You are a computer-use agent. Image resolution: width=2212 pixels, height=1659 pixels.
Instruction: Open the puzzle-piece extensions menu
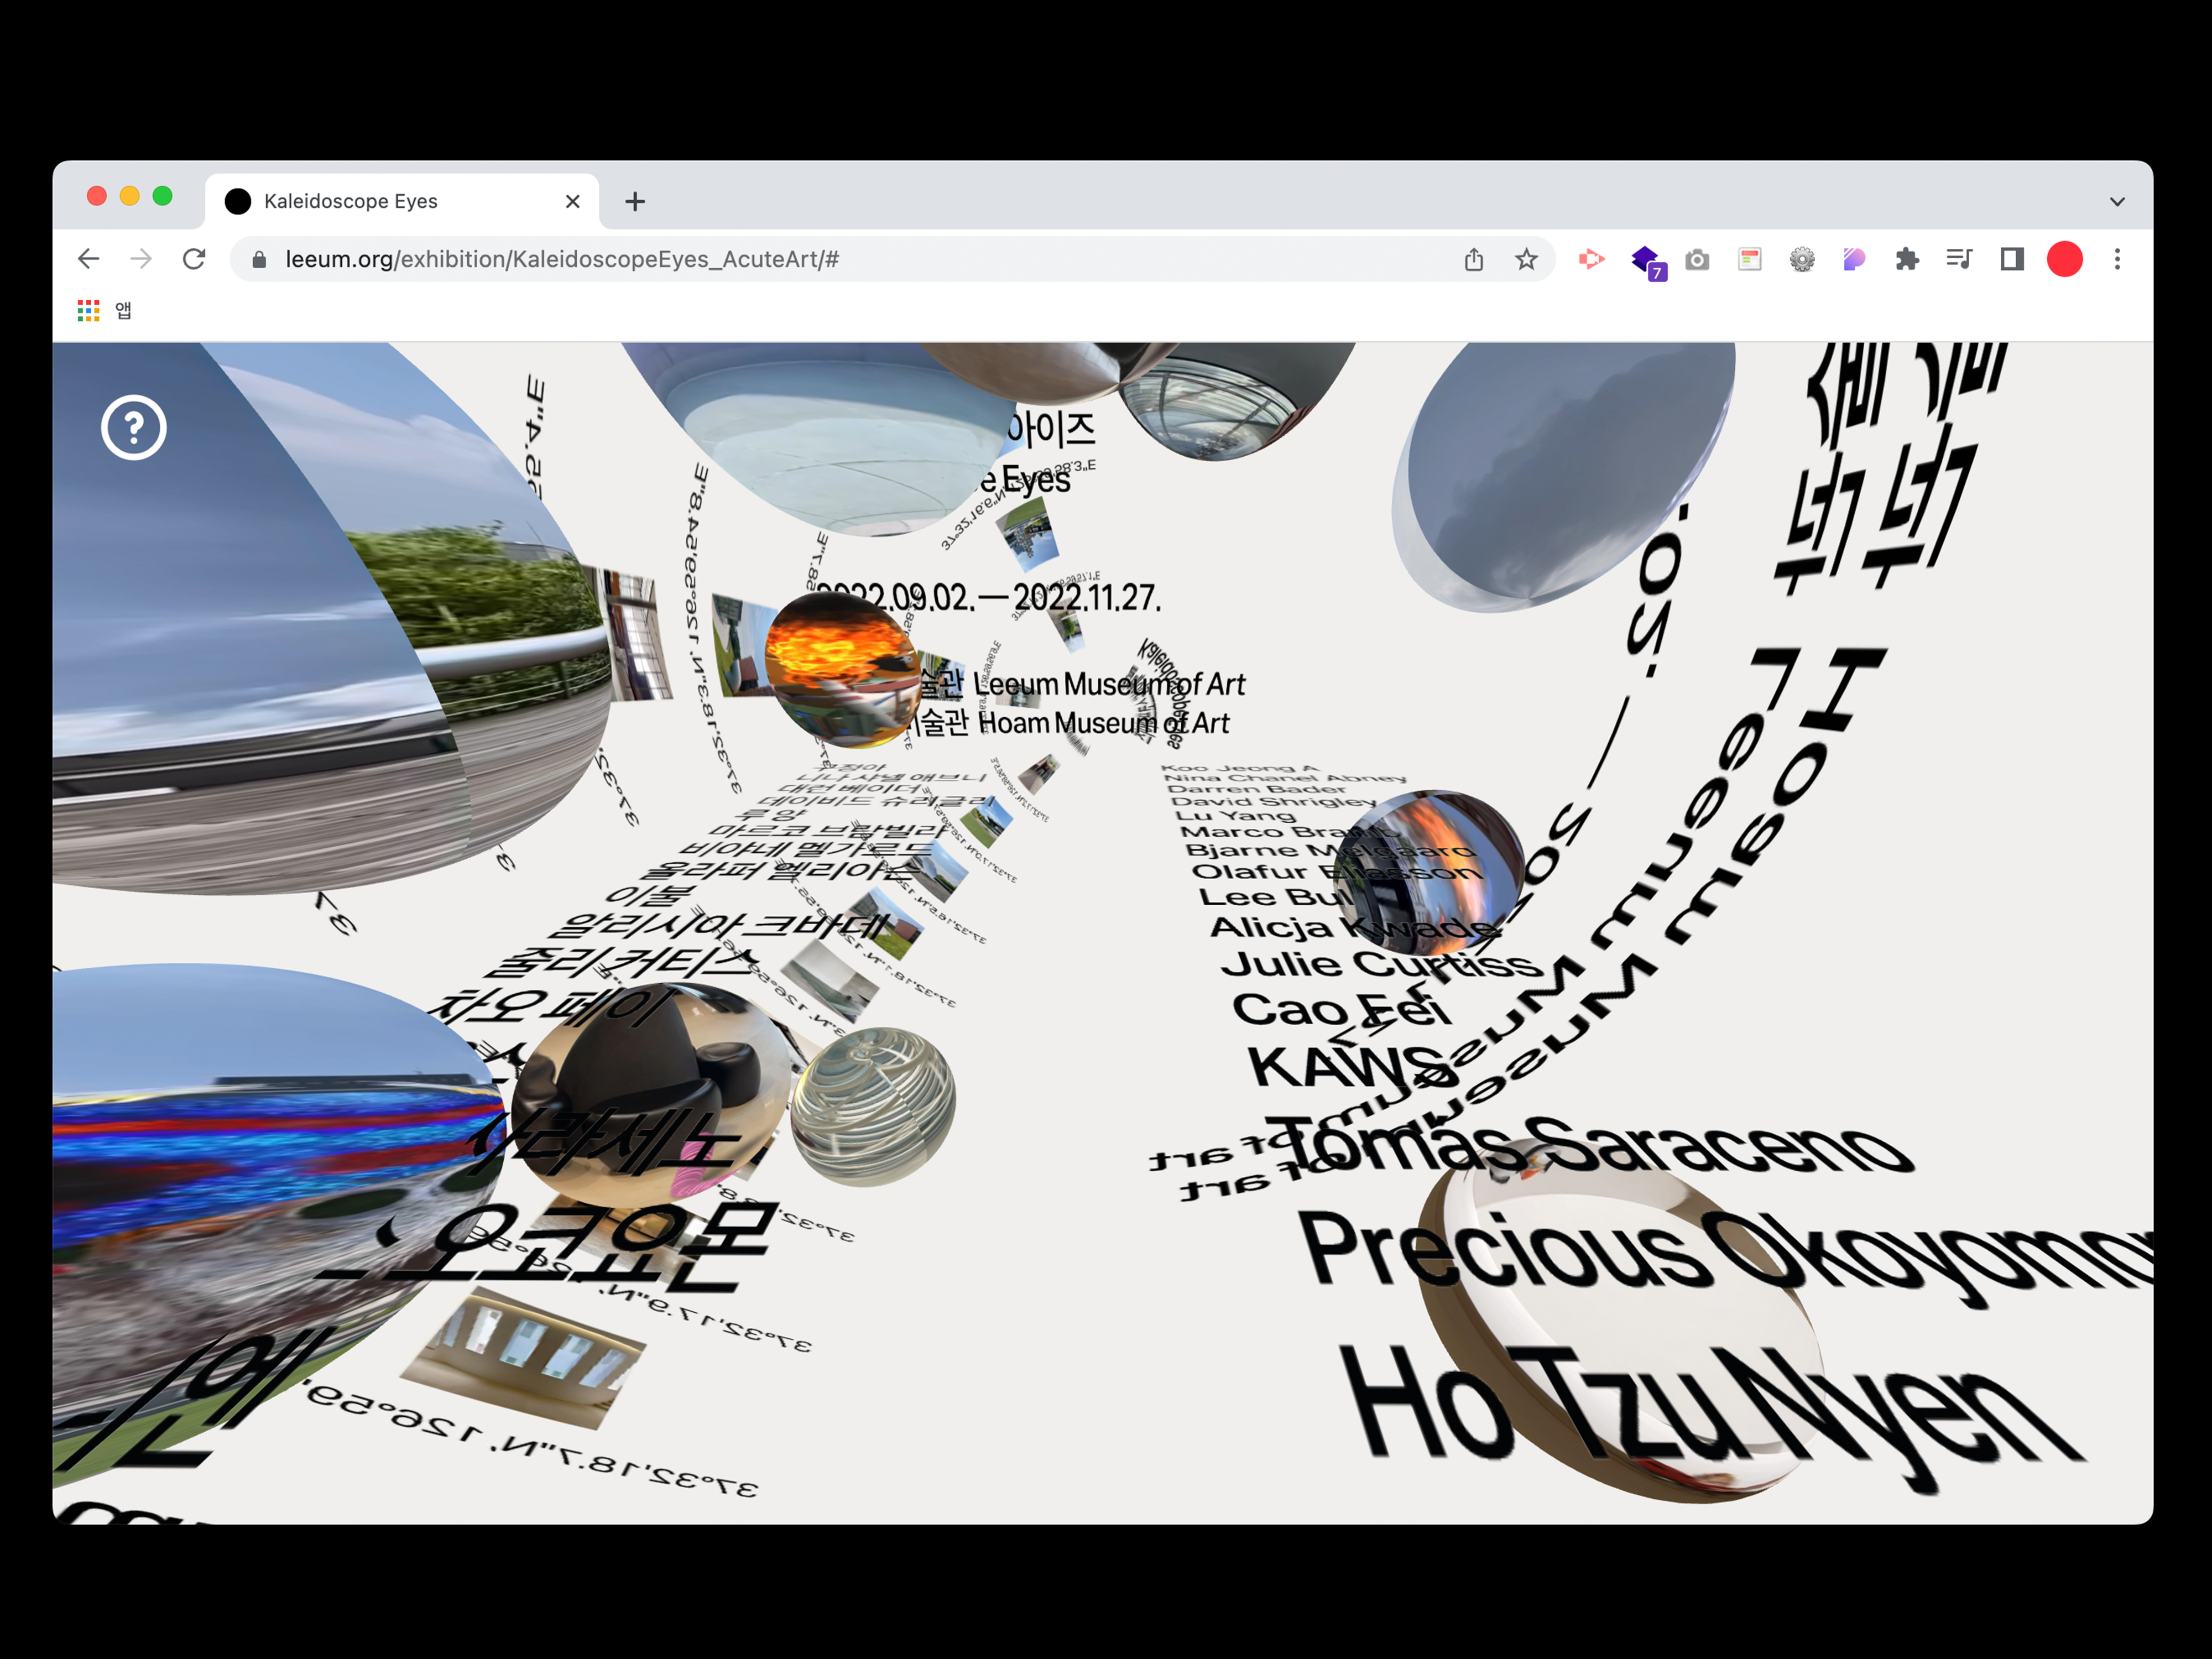pyautogui.click(x=1906, y=260)
